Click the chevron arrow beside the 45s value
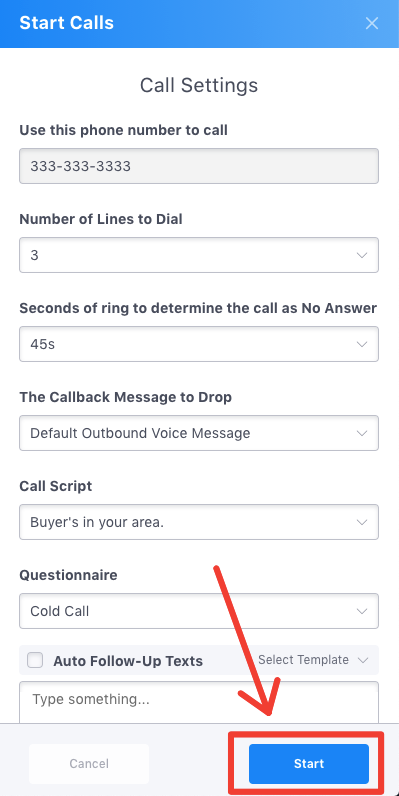This screenshot has height=796, width=399. point(362,344)
